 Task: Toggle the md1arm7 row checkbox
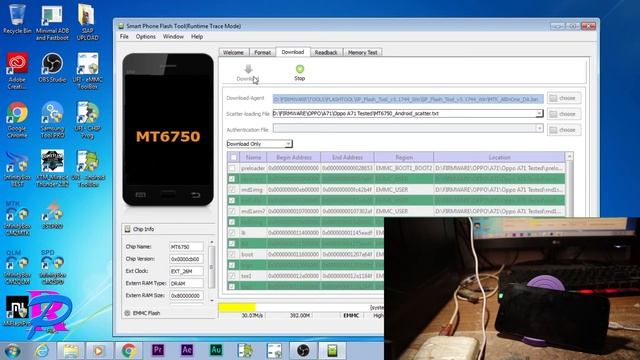(x=232, y=211)
